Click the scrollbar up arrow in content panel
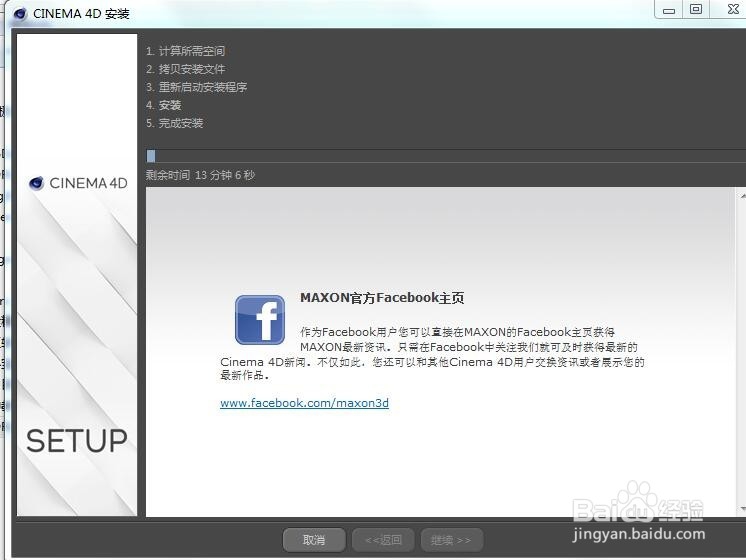The image size is (746, 560). [742, 196]
